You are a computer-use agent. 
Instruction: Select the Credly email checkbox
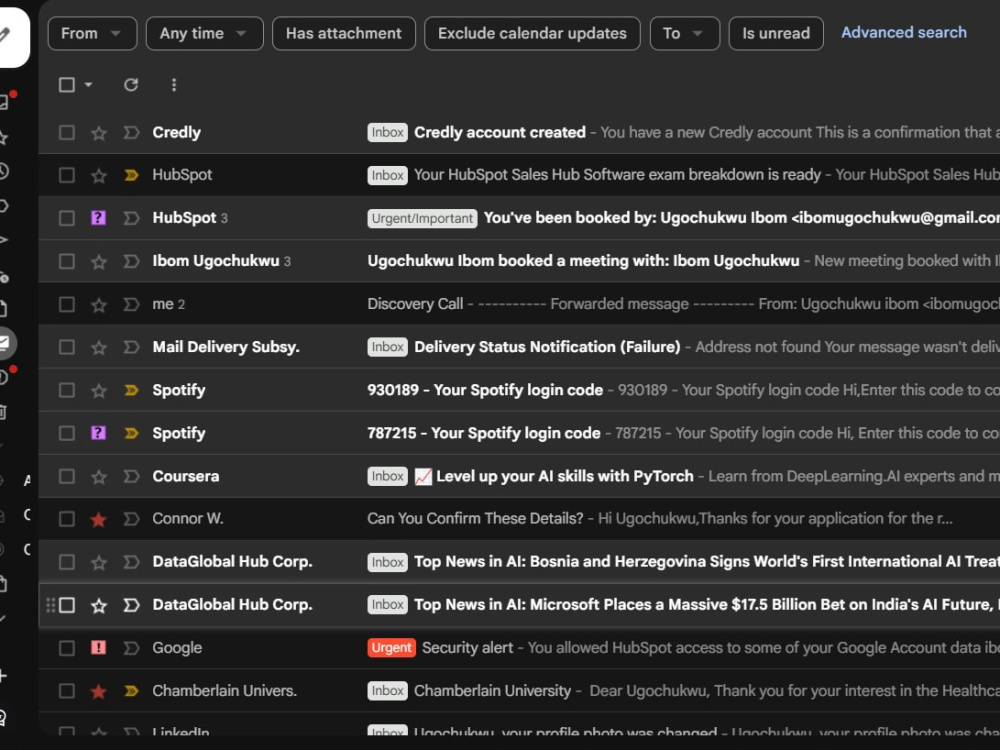click(67, 133)
